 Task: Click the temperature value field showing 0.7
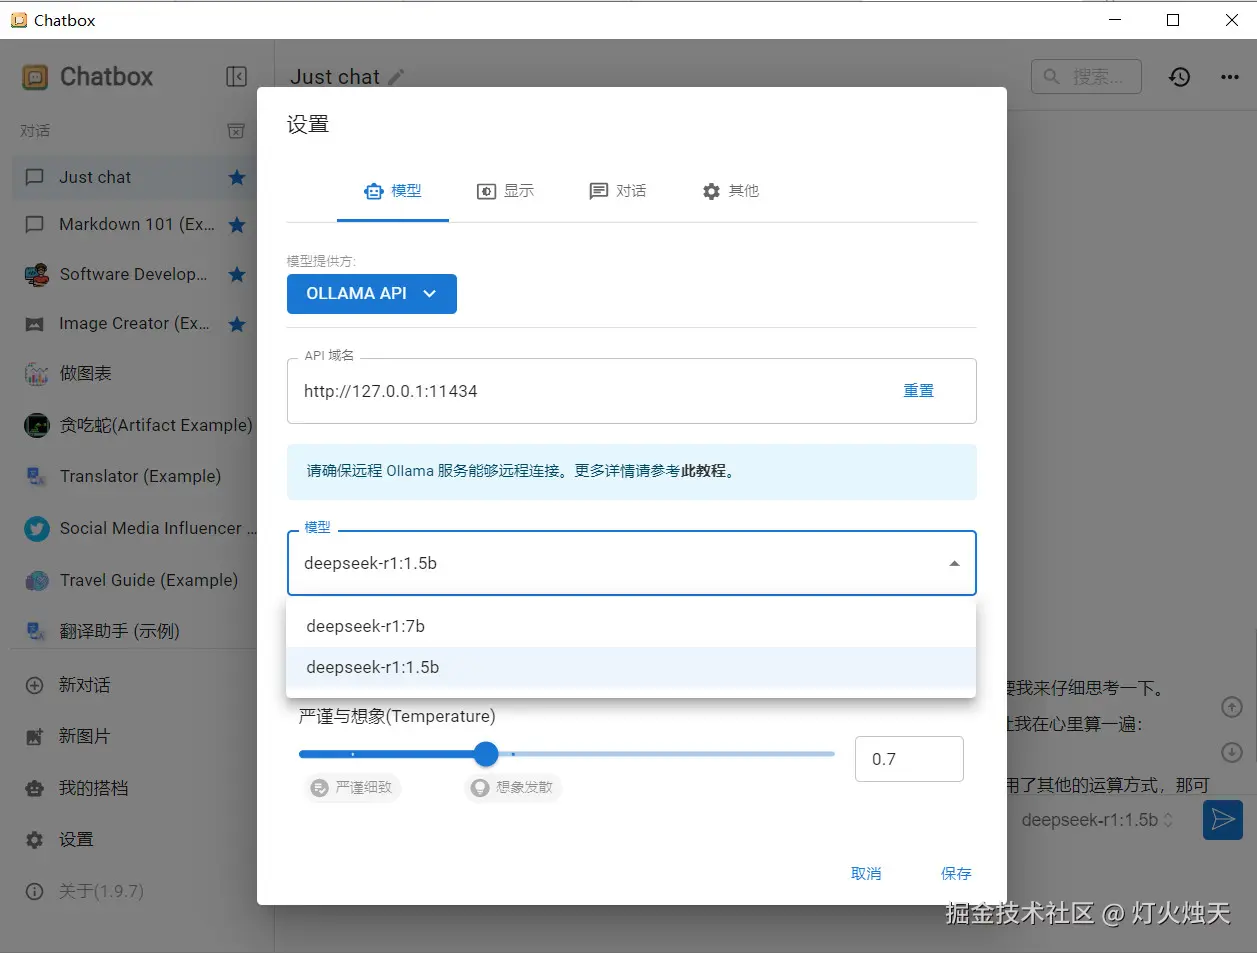pos(908,759)
